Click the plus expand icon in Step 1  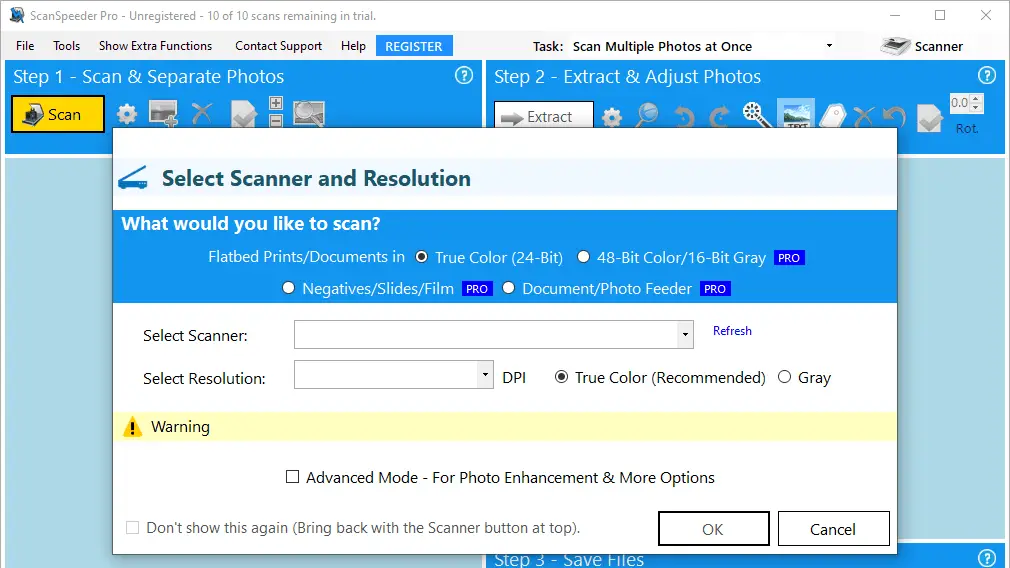[276, 103]
